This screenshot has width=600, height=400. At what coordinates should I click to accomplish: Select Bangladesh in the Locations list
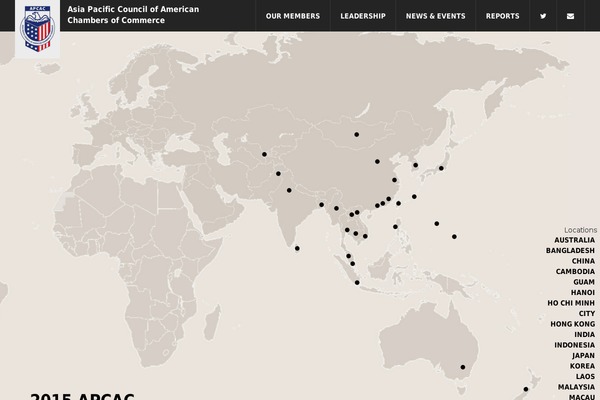pos(570,250)
